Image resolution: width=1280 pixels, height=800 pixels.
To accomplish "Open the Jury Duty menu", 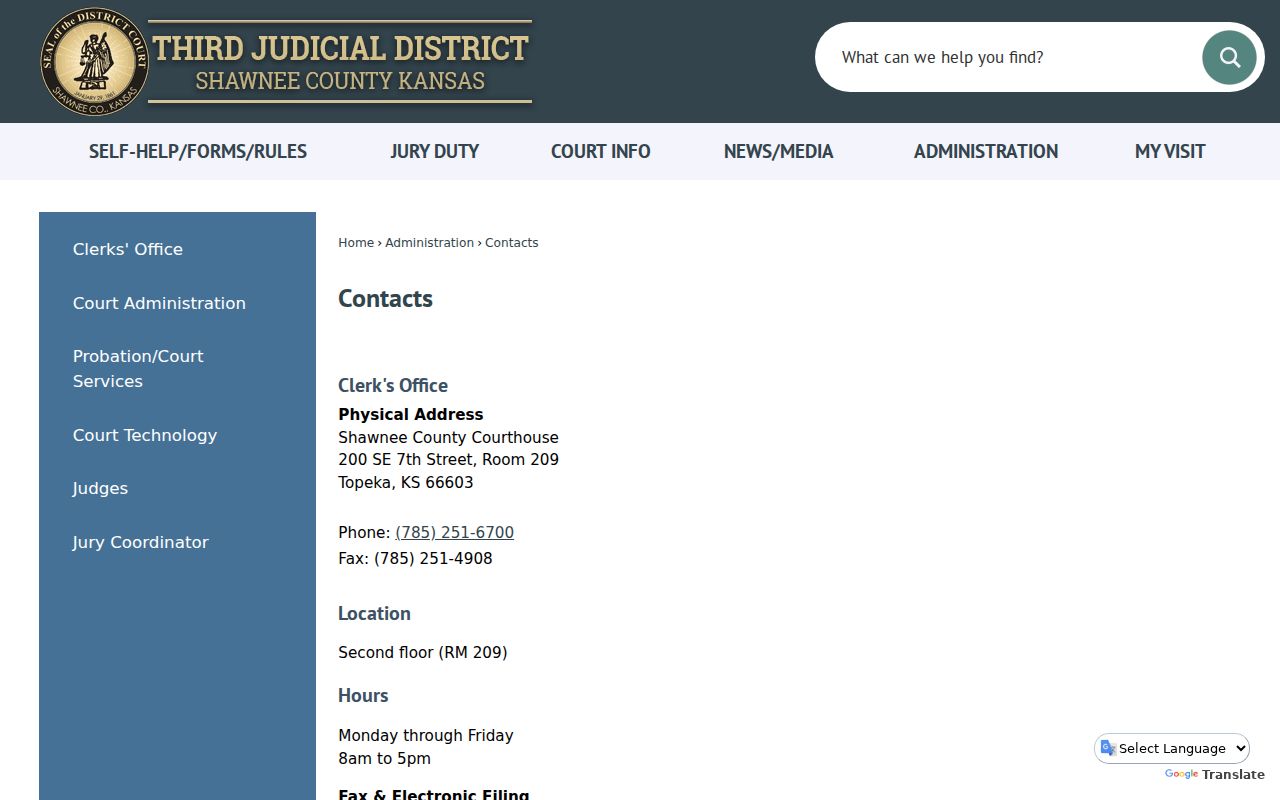I will [434, 151].
